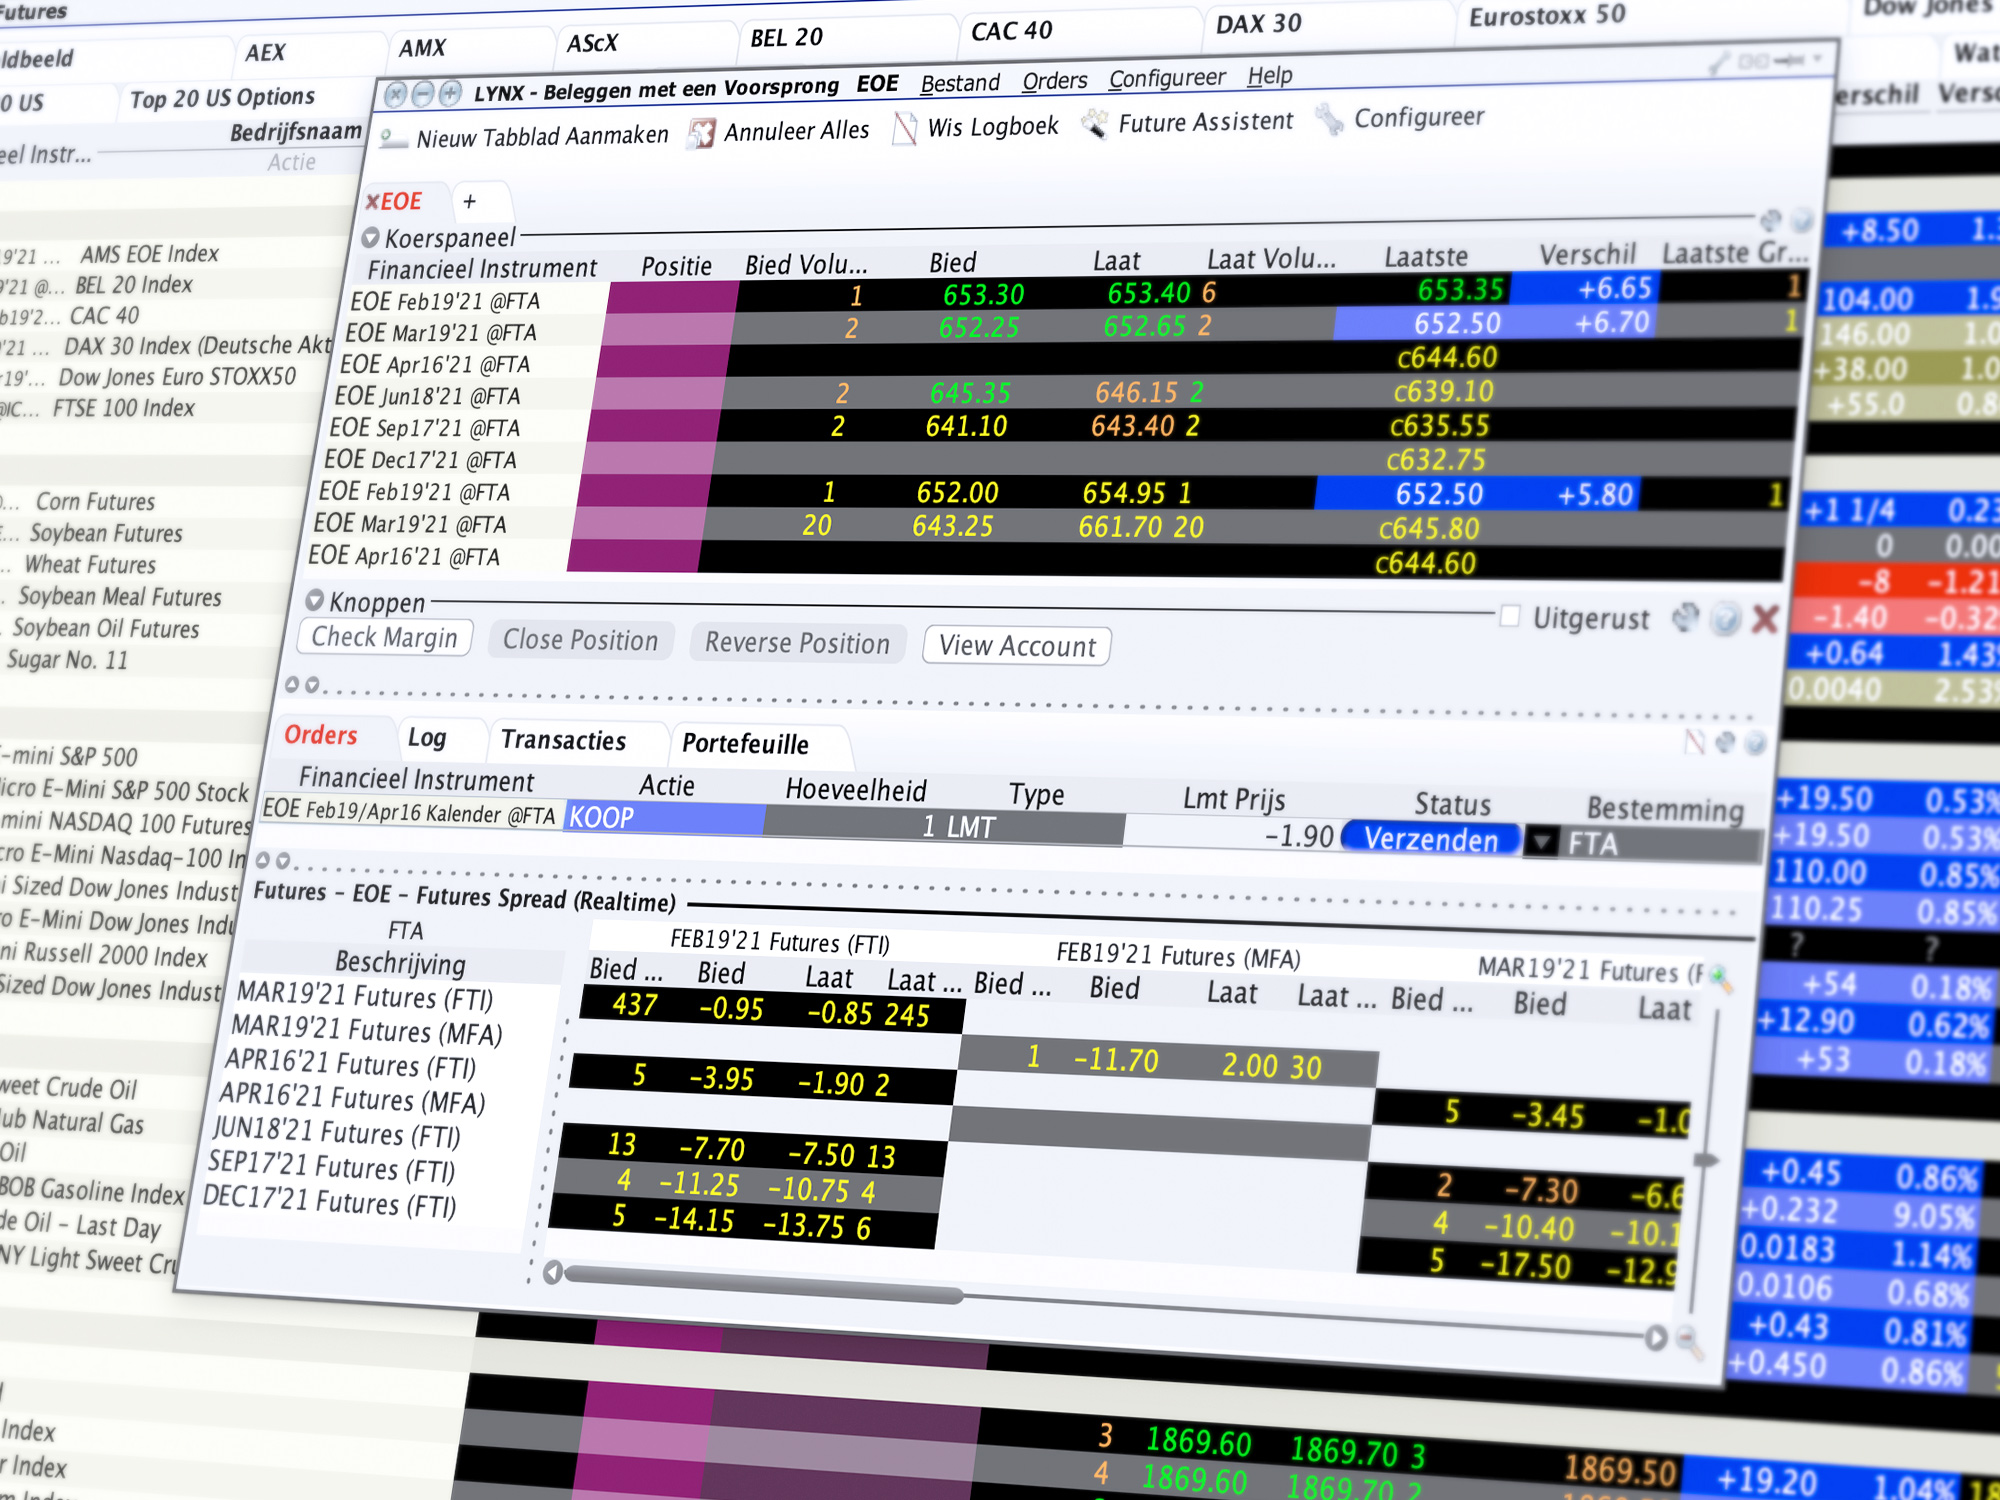The height and width of the screenshot is (1500, 2000).
Task: Click the wrench icon in LYNX title bar
Action: tap(1718, 64)
